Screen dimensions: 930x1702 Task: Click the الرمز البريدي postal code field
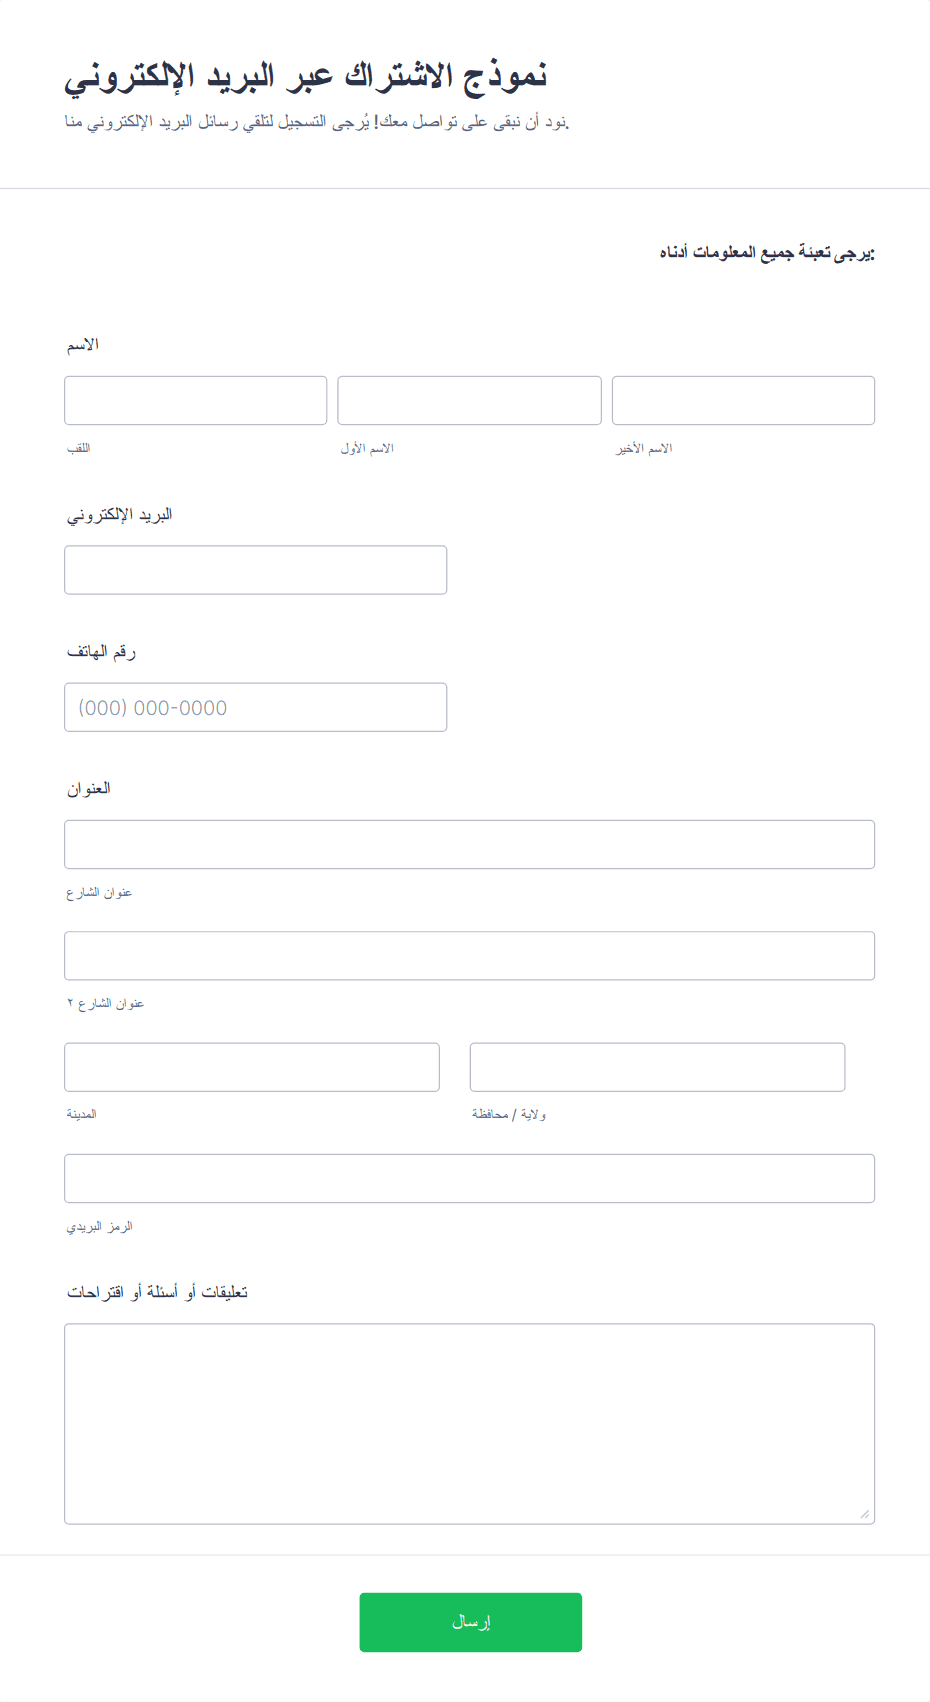[470, 1178]
